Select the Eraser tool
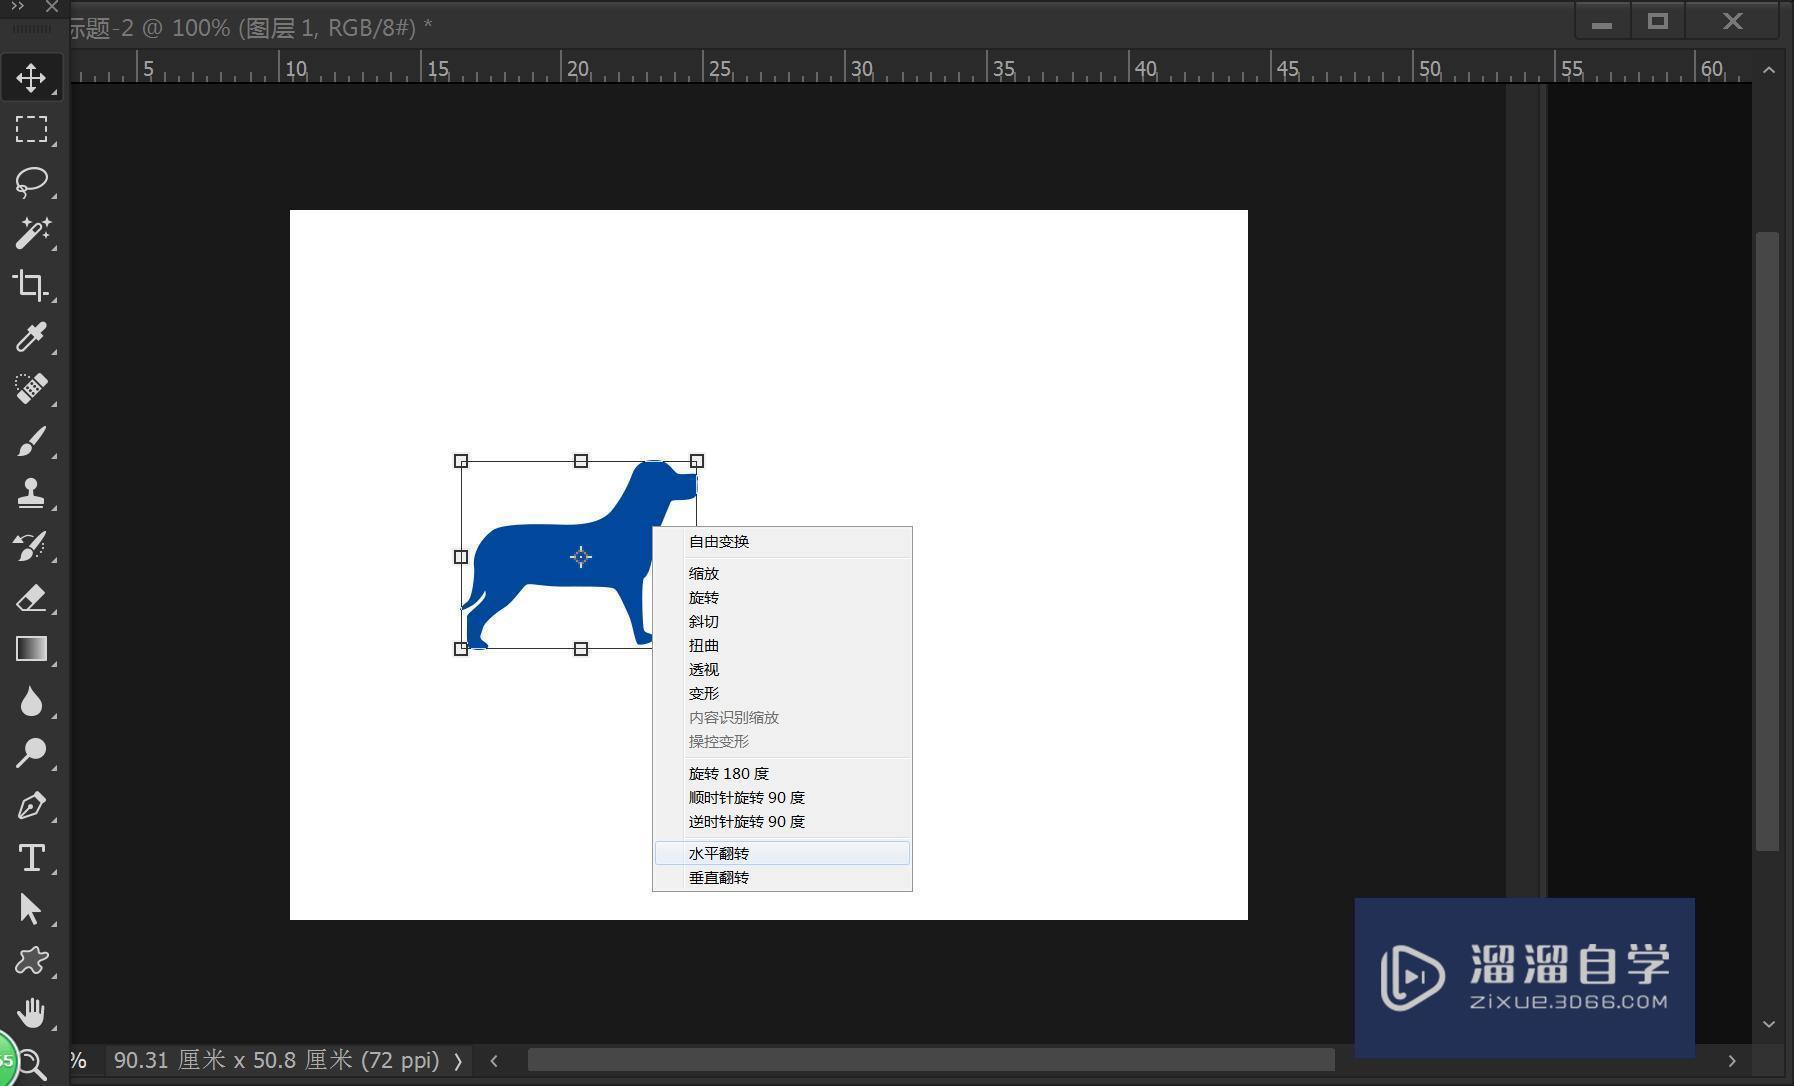 (33, 597)
